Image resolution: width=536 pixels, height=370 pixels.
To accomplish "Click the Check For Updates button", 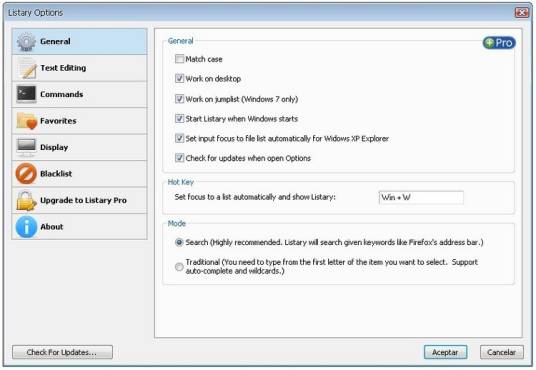I will [x=62, y=352].
